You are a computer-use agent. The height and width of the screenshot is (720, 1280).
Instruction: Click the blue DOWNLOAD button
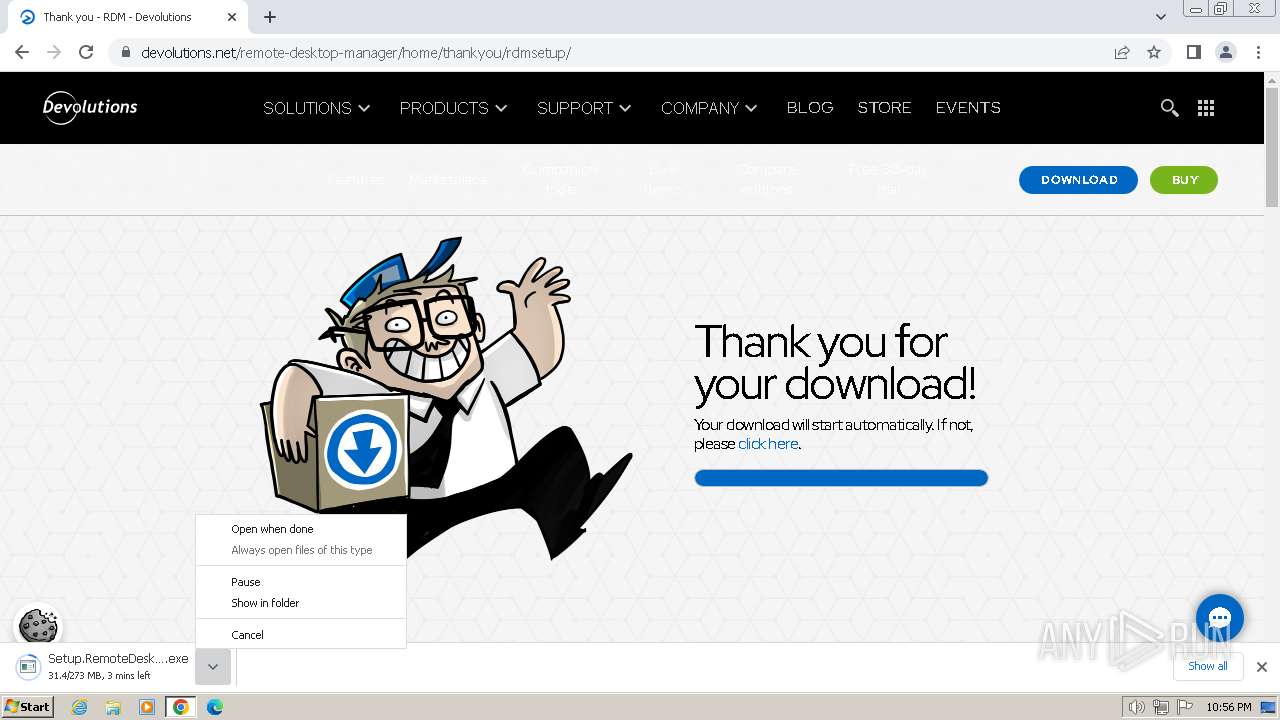coord(1078,180)
